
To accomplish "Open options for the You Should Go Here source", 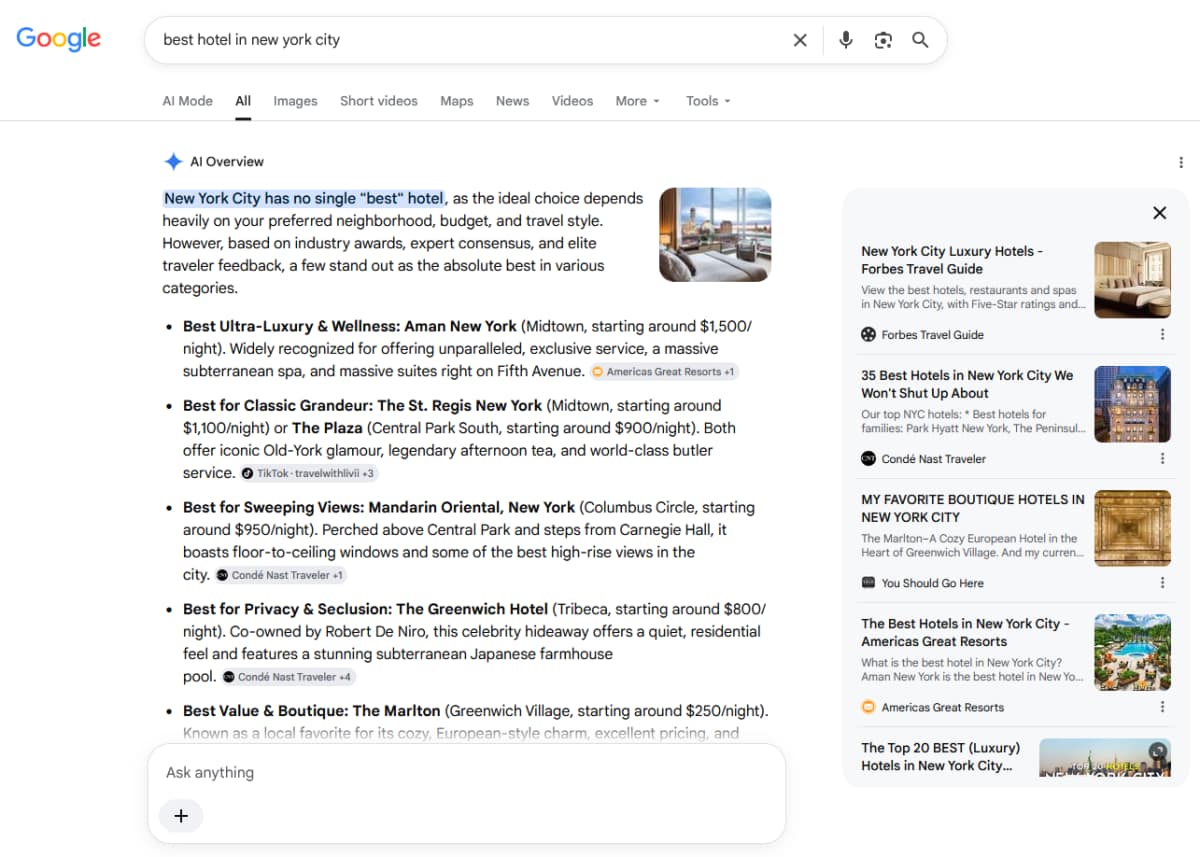I will [x=1162, y=583].
